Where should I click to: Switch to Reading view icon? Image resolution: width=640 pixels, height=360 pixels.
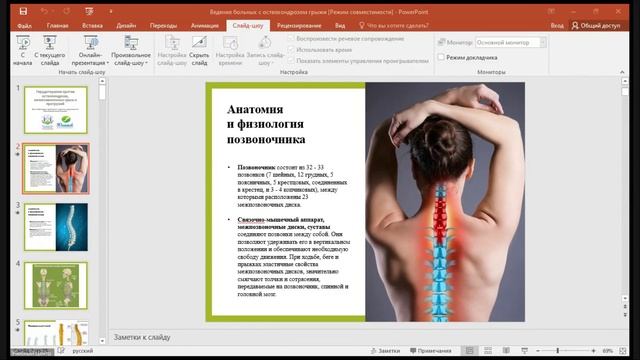click(x=506, y=351)
